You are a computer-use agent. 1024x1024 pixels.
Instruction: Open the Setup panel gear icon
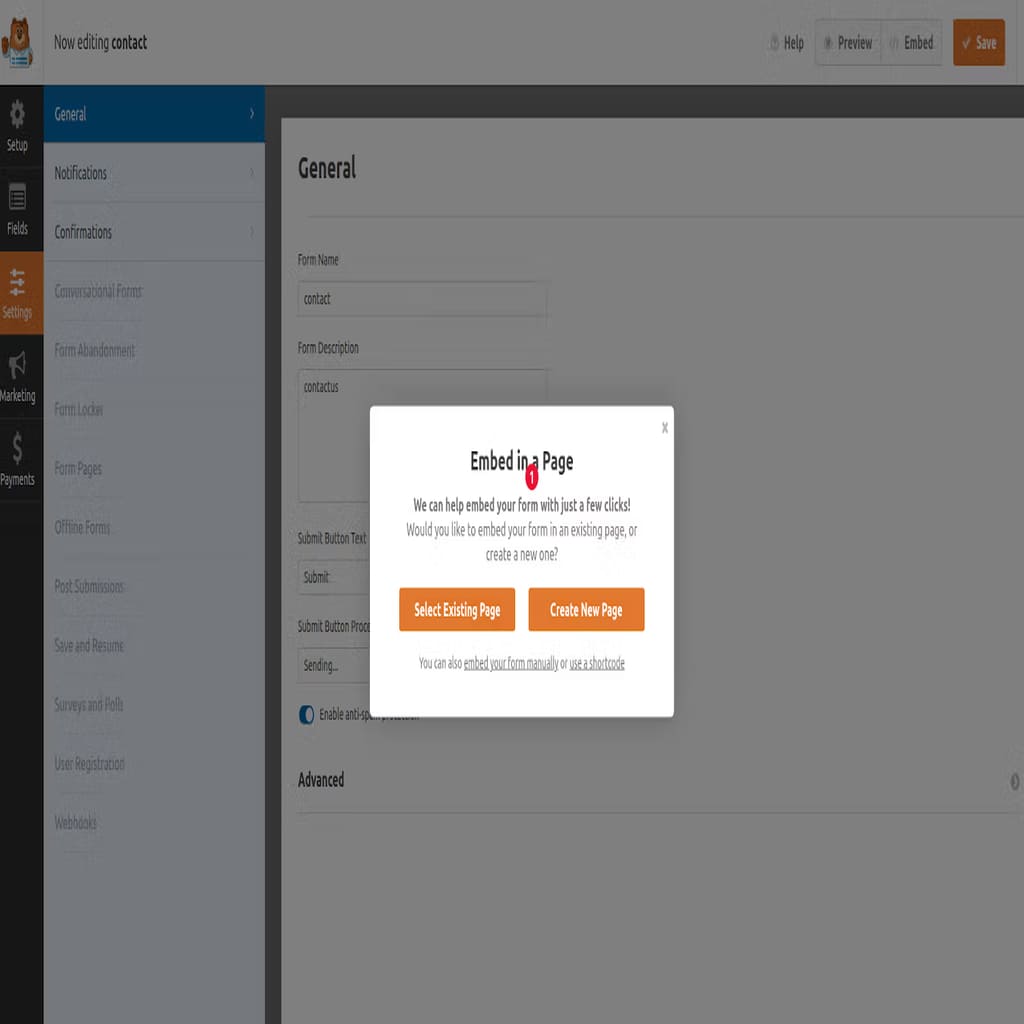[18, 114]
